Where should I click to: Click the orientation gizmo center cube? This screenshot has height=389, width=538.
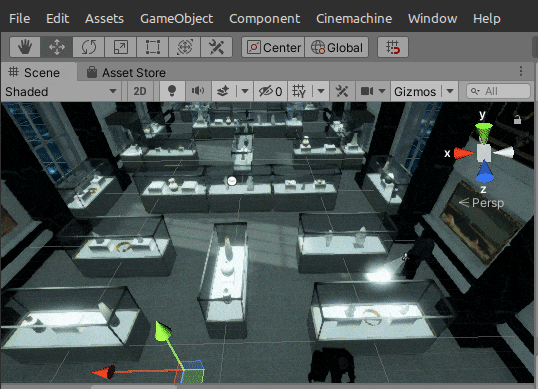coord(484,153)
